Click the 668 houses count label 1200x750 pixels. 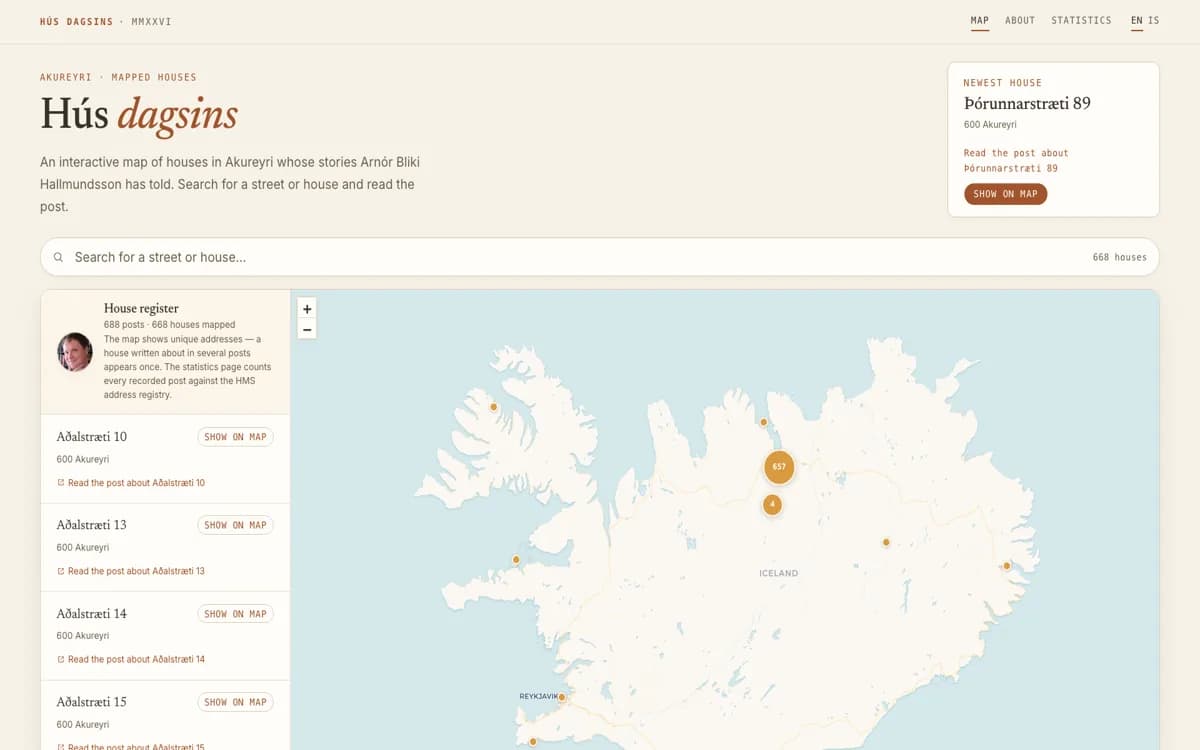(x=1120, y=257)
